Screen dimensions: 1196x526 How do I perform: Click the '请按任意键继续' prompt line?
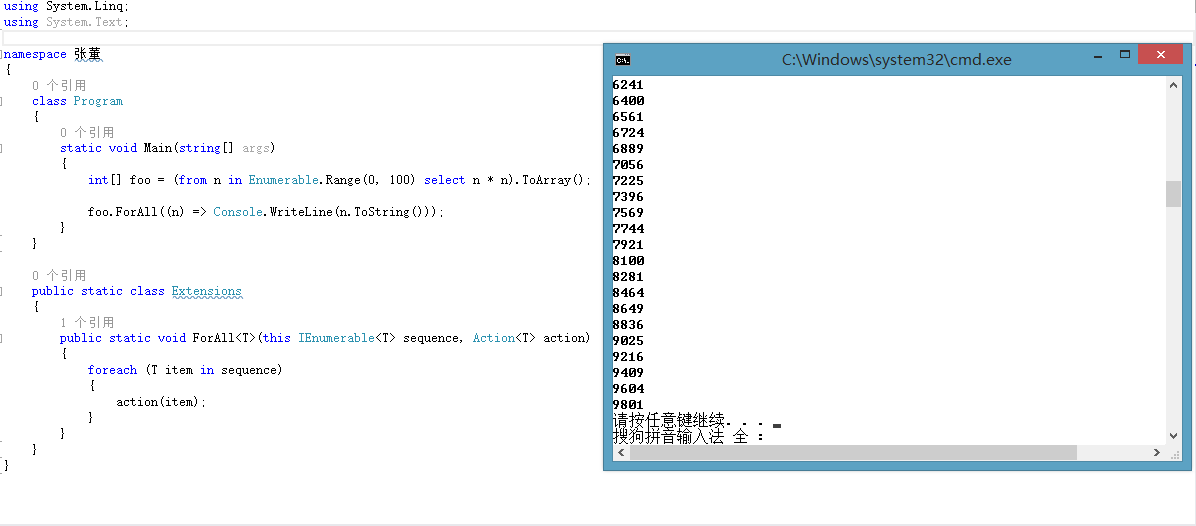pyautogui.click(x=696, y=421)
